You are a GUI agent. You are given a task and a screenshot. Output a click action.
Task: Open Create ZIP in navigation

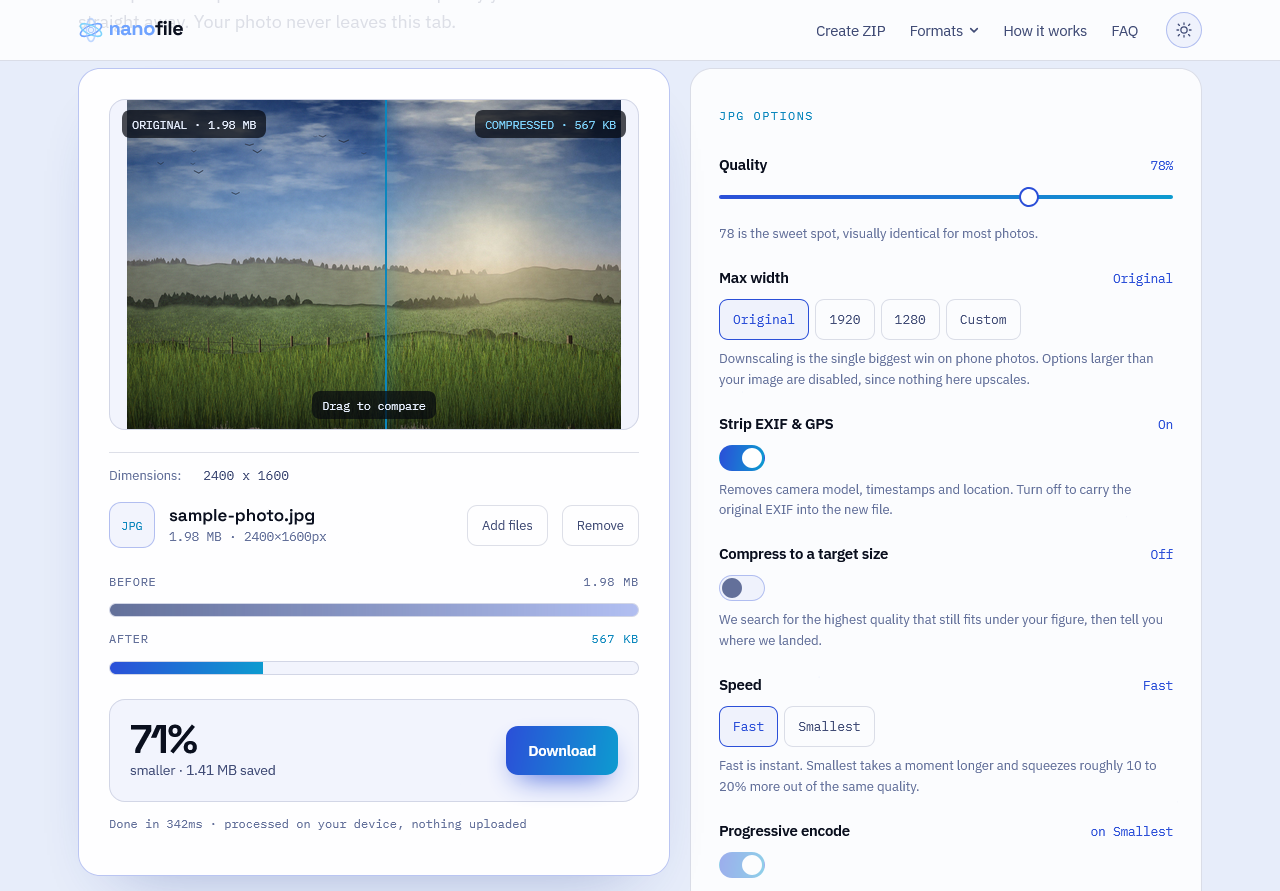point(851,31)
